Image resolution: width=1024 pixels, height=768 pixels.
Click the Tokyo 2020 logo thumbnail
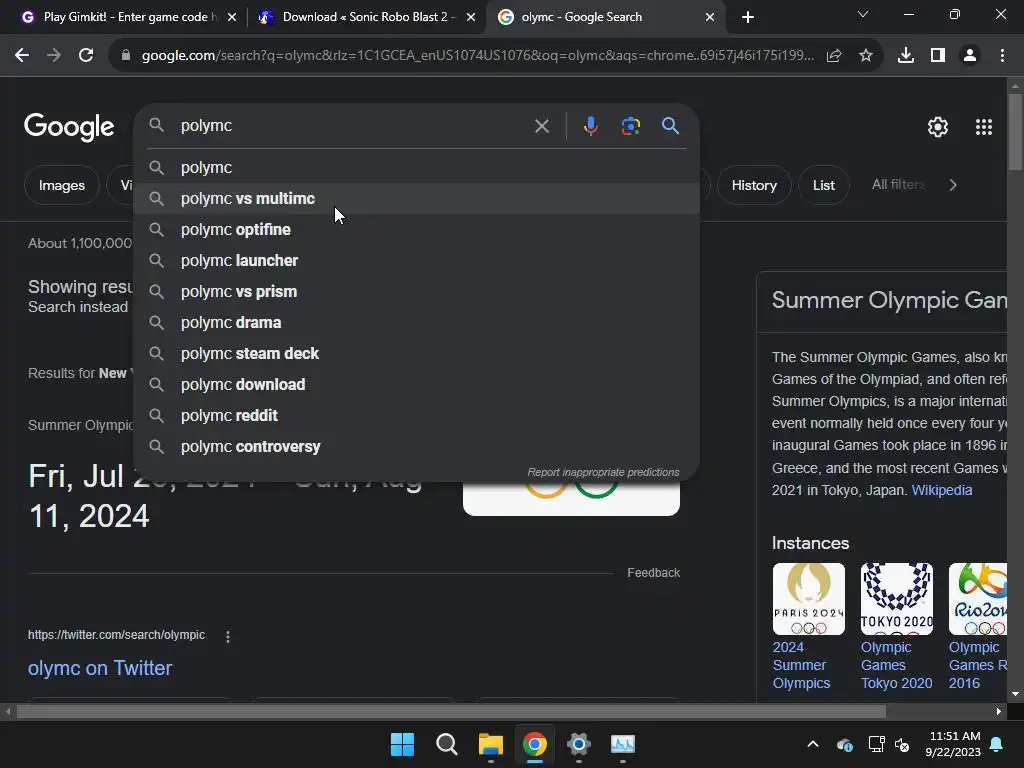click(897, 599)
